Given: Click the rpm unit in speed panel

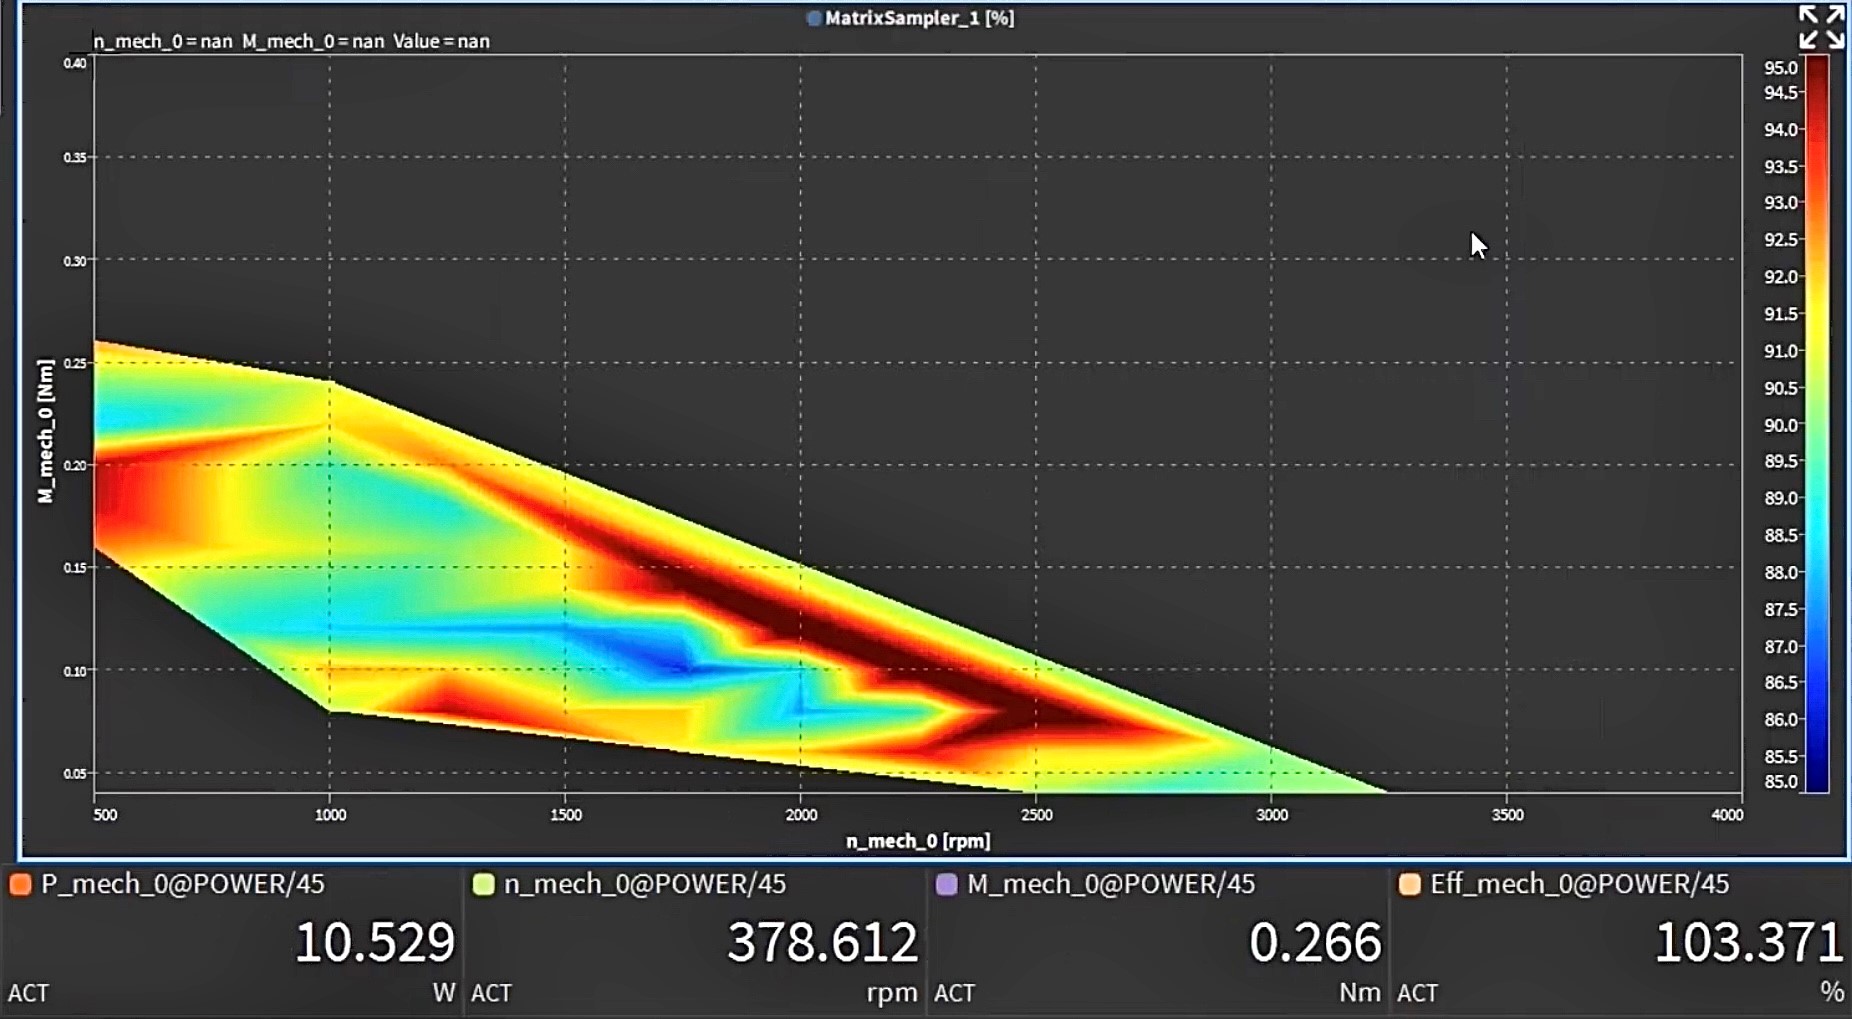Looking at the screenshot, I should tap(892, 993).
